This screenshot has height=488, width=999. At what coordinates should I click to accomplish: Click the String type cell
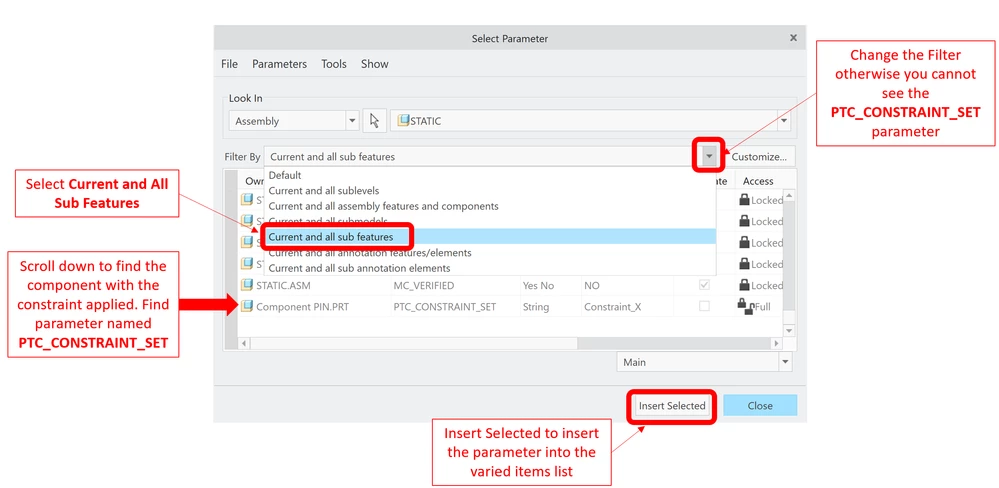coord(536,306)
